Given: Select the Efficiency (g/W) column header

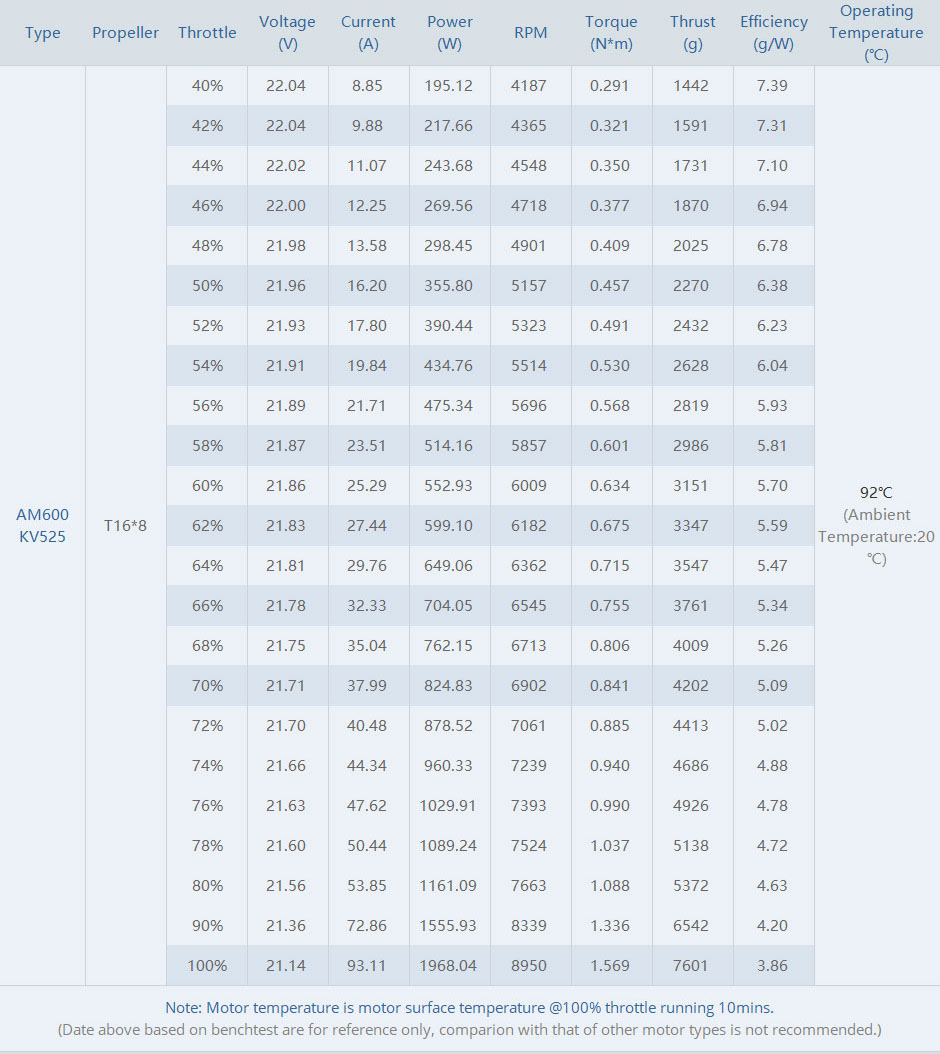Looking at the screenshot, I should pos(774,33).
